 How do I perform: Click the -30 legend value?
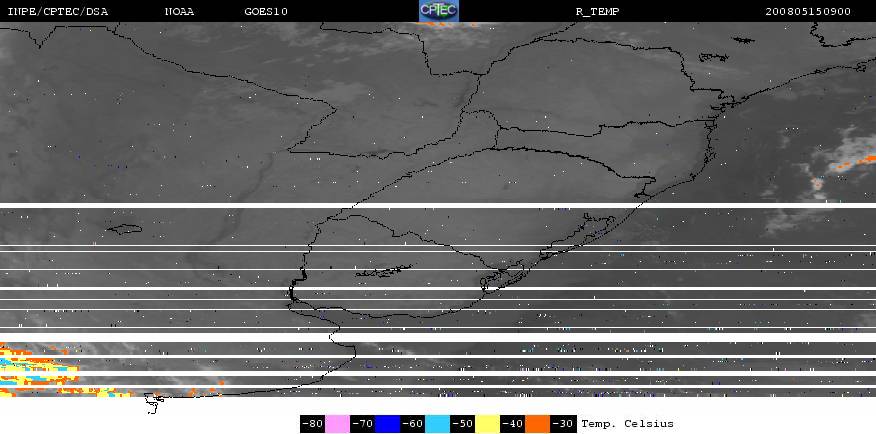coord(563,424)
